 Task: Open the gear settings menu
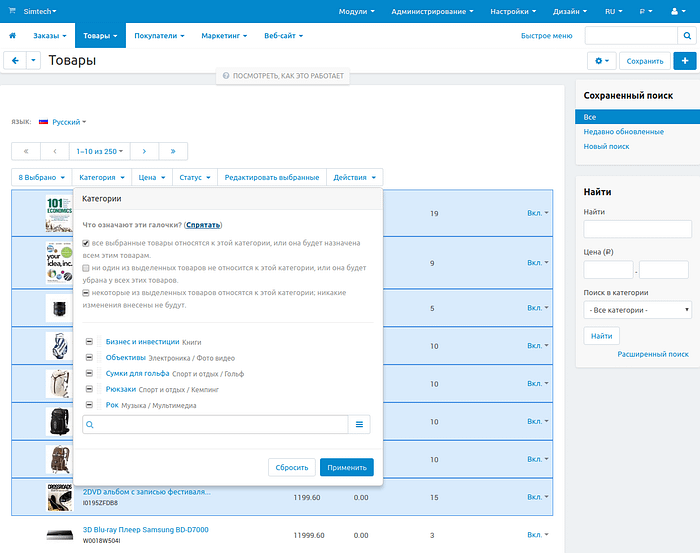[x=602, y=61]
